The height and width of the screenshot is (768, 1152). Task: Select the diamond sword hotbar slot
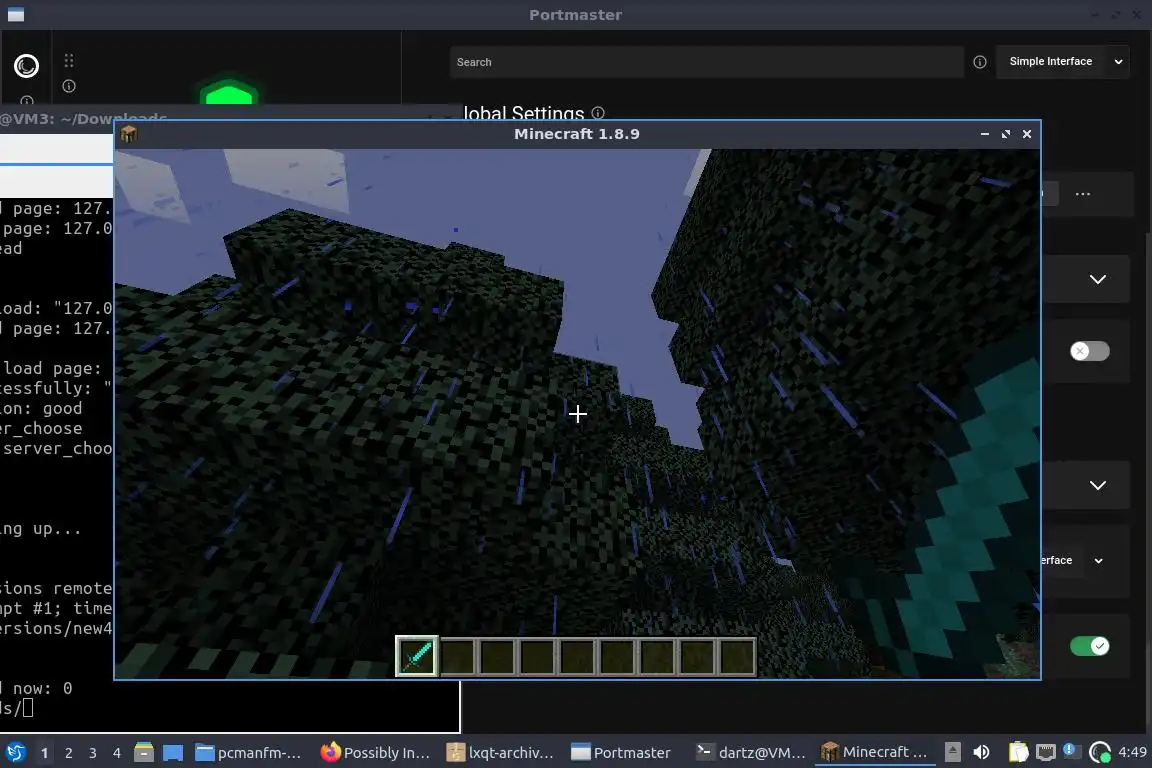pyautogui.click(x=417, y=656)
